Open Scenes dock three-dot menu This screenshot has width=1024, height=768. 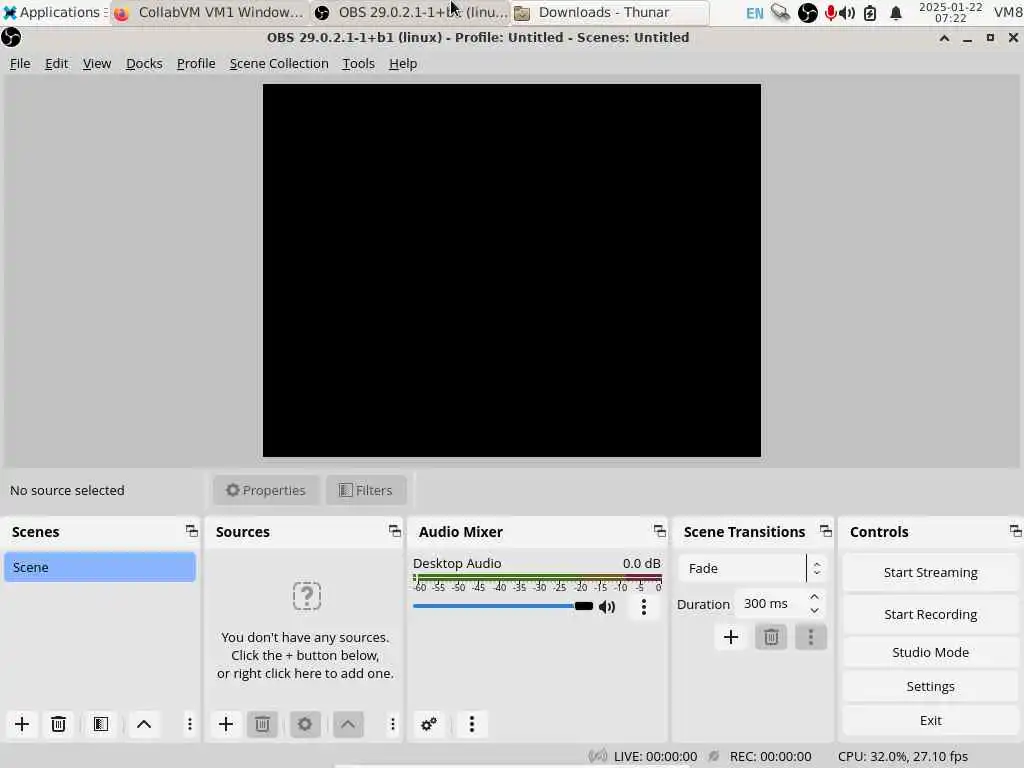coord(189,724)
